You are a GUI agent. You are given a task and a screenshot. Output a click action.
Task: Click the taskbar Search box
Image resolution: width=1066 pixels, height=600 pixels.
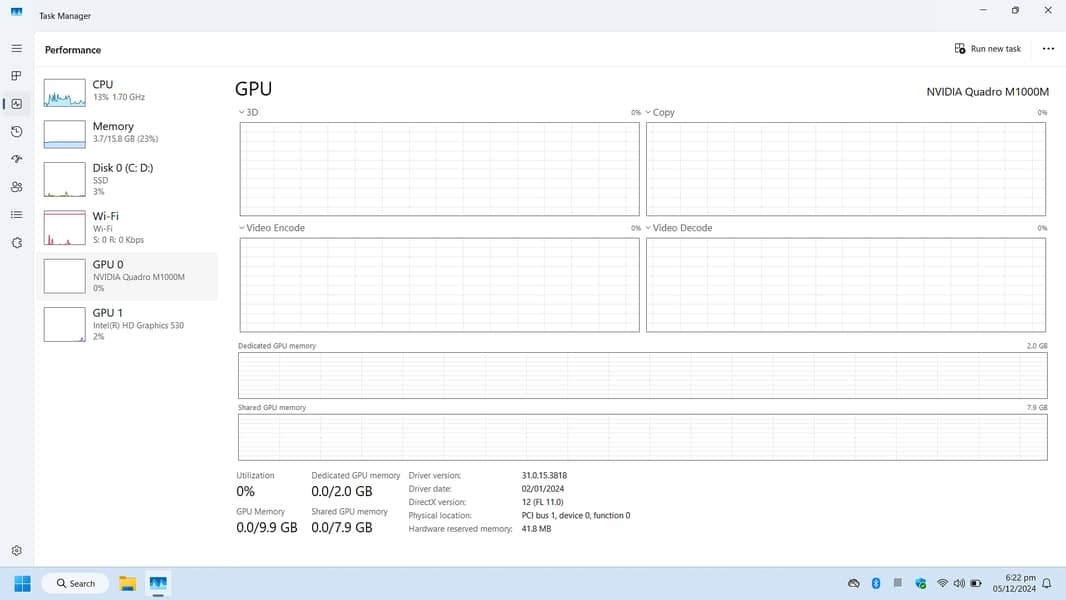76,583
